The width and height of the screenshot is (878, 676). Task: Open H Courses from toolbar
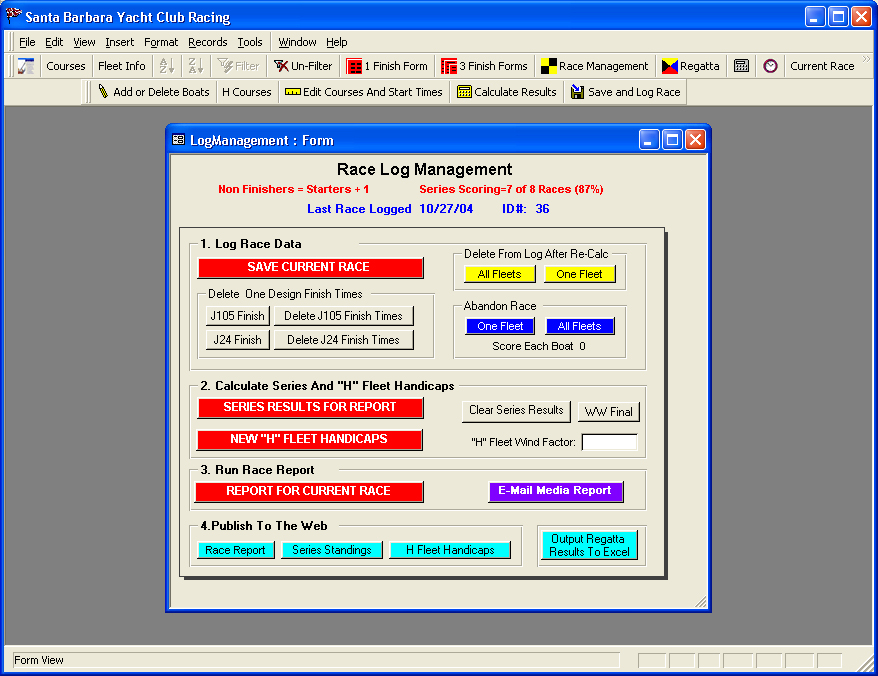(x=246, y=92)
